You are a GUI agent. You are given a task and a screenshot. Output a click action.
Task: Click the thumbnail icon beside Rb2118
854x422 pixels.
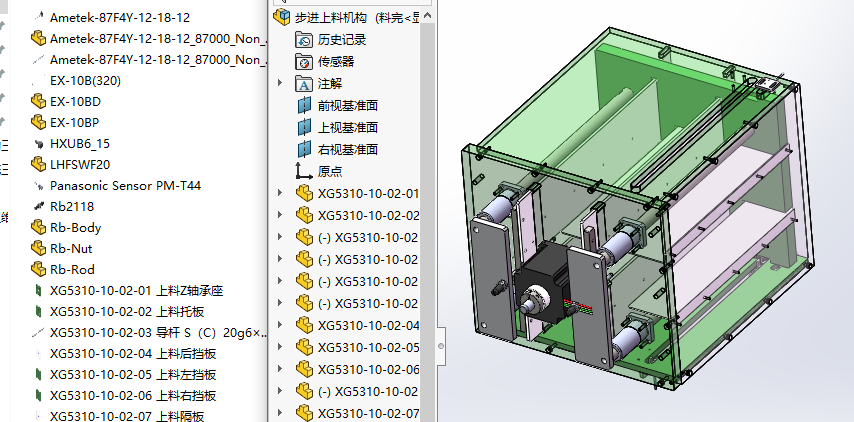point(39,206)
